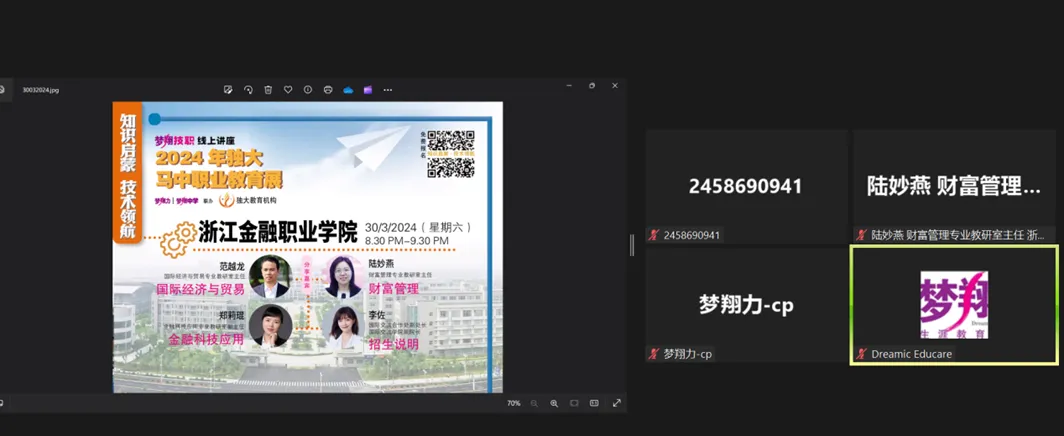This screenshot has height=436, width=1064.
Task: Print the photo using the printer icon
Action: (x=328, y=90)
